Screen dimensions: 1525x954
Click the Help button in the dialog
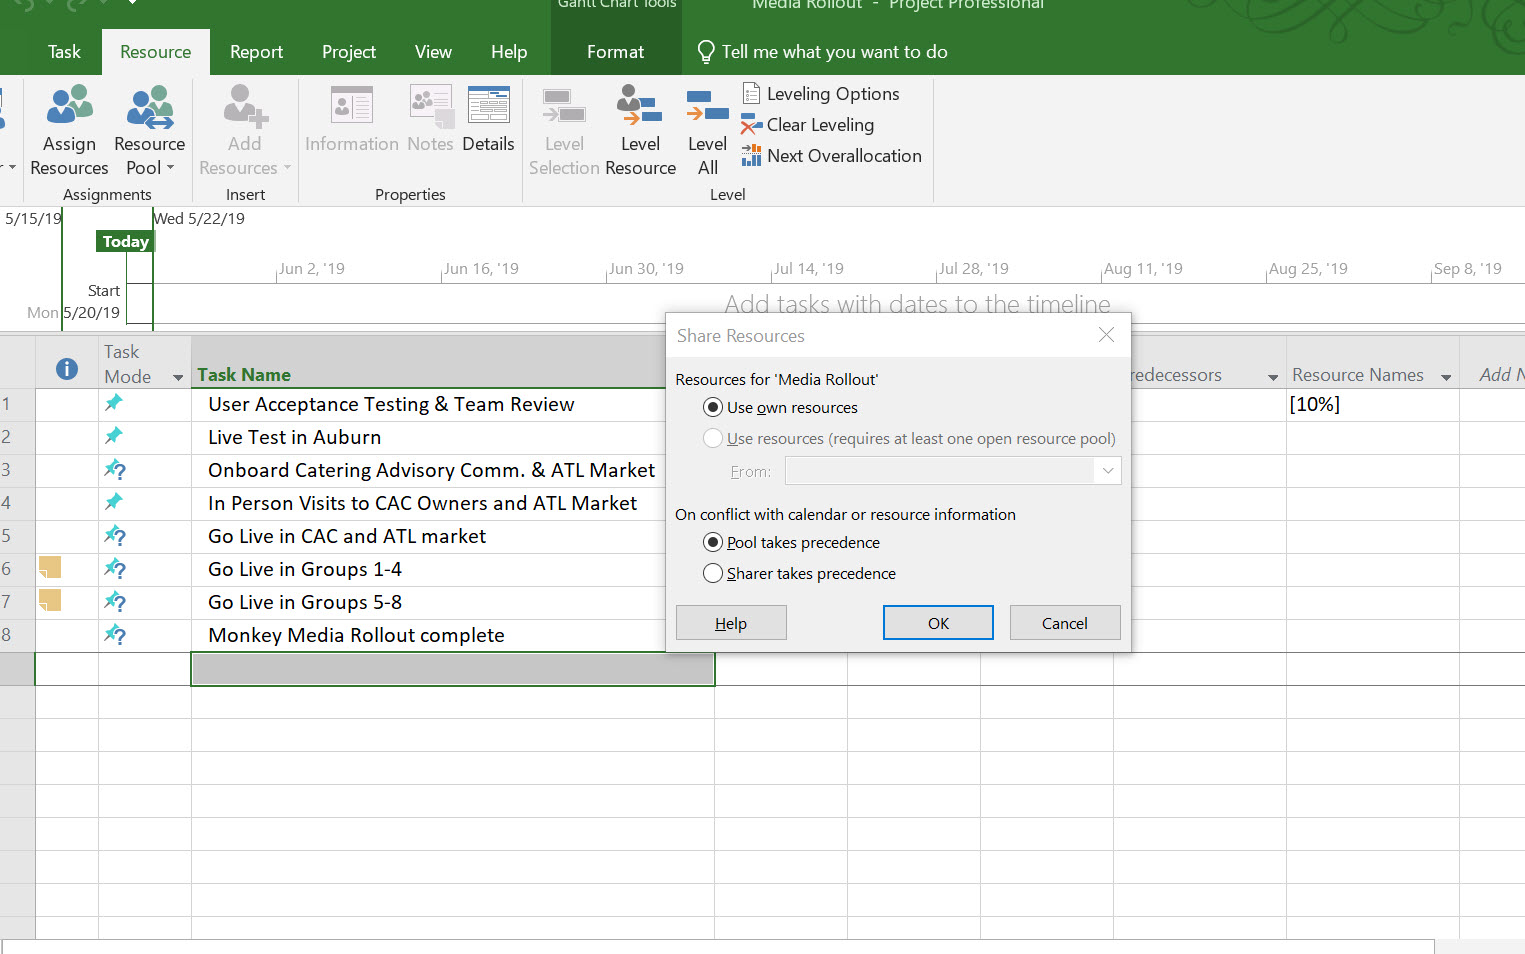731,623
